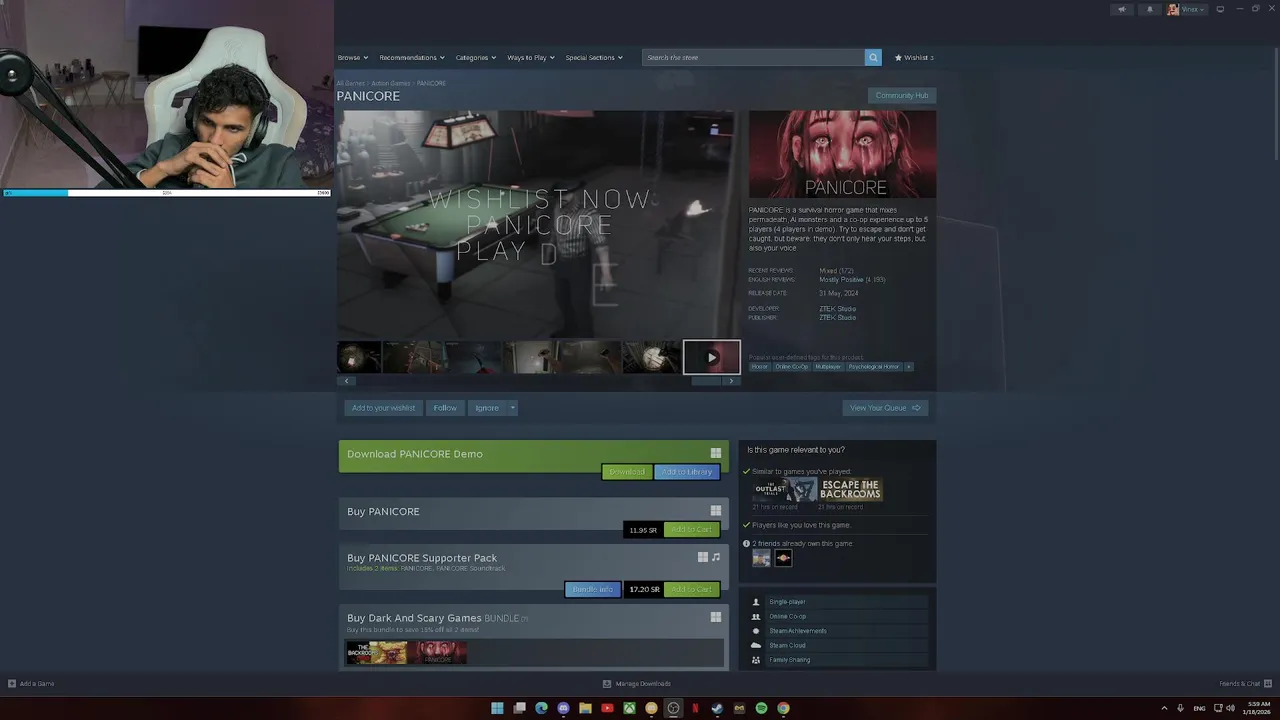Open Supporter Pack bundle info
Viewport: 1280px width, 720px height.
pyautogui.click(x=593, y=590)
